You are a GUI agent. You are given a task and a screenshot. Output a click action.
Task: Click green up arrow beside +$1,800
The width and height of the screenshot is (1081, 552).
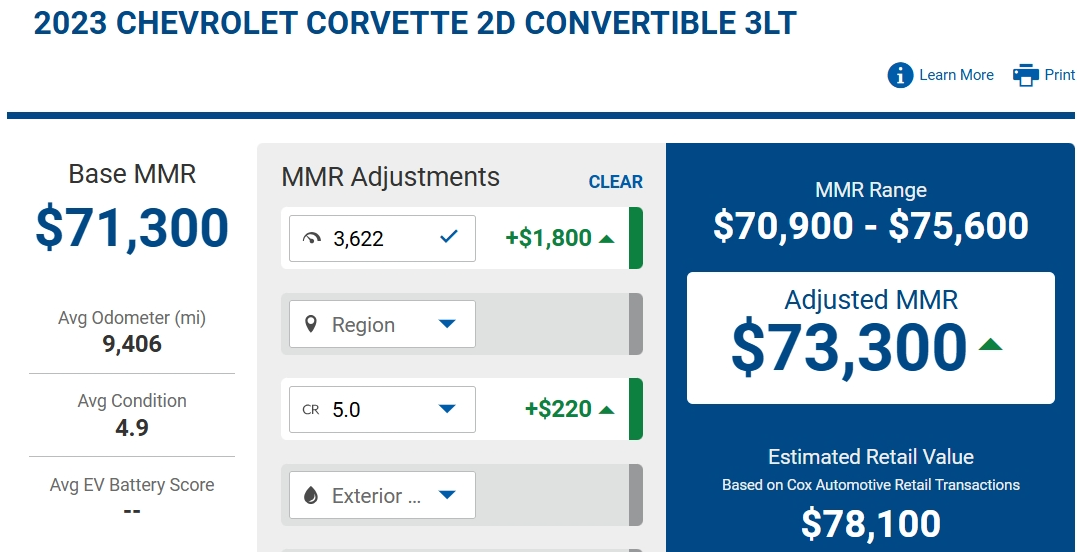(607, 238)
